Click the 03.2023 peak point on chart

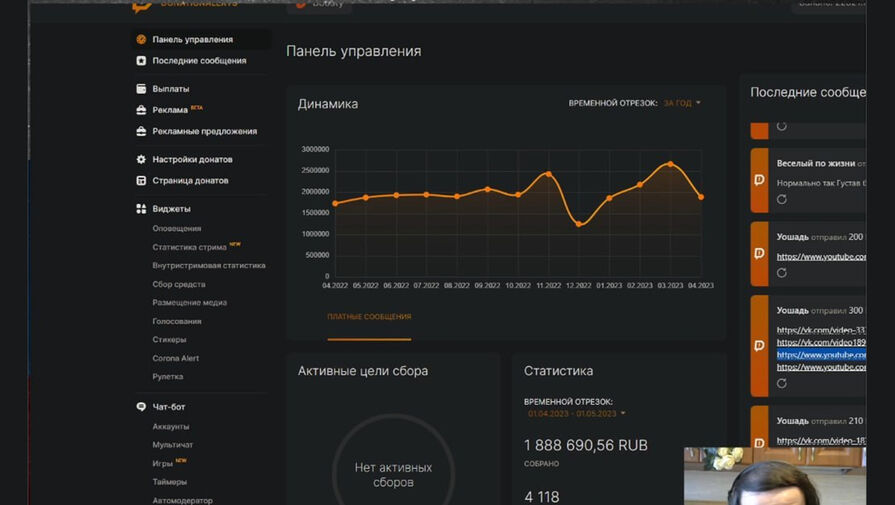(x=670, y=163)
